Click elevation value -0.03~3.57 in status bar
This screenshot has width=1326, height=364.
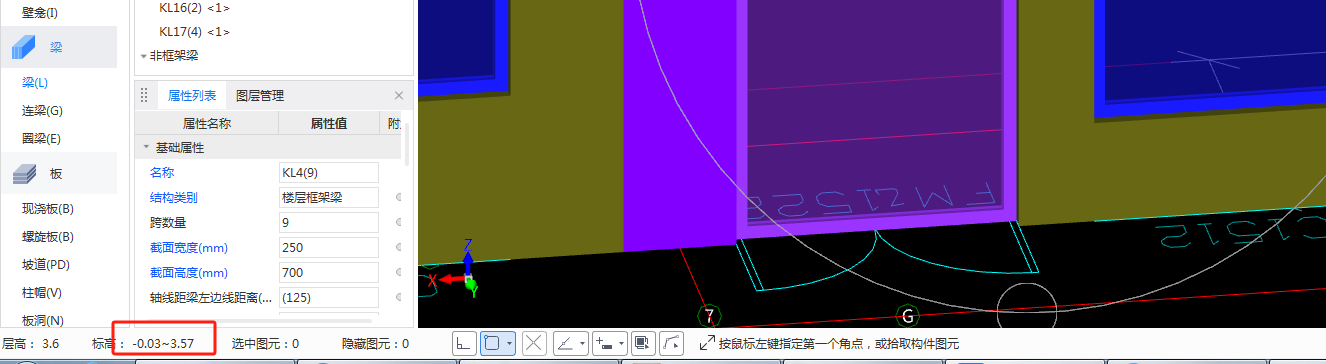click(x=163, y=344)
